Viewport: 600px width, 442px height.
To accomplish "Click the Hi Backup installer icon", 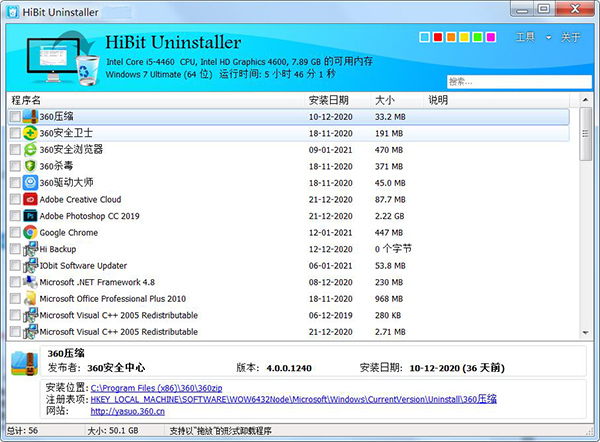I will (x=30, y=249).
